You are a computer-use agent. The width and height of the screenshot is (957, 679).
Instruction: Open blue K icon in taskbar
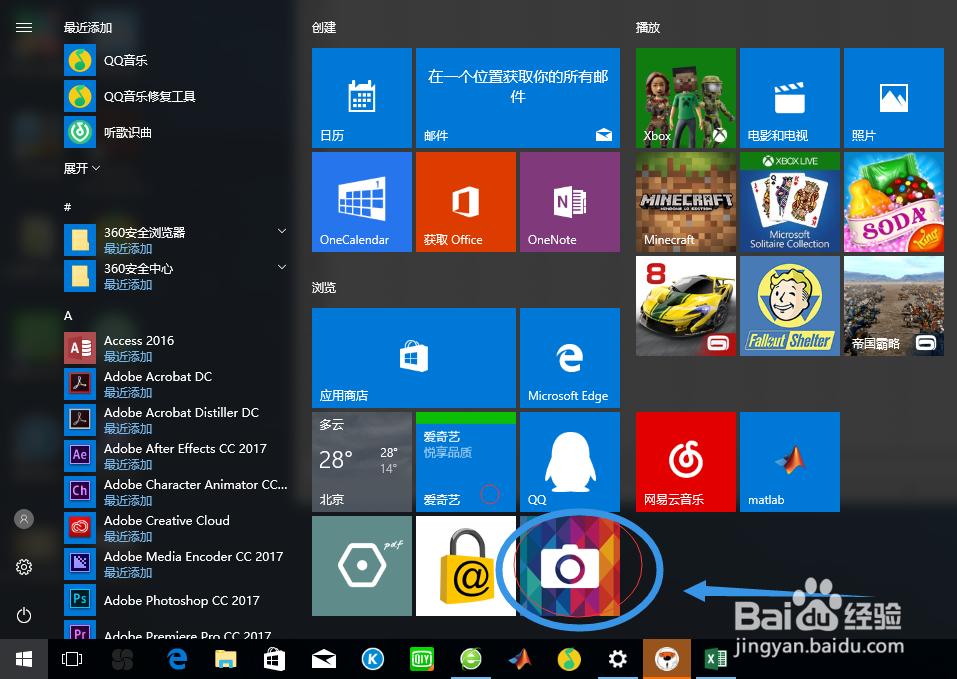(372, 659)
